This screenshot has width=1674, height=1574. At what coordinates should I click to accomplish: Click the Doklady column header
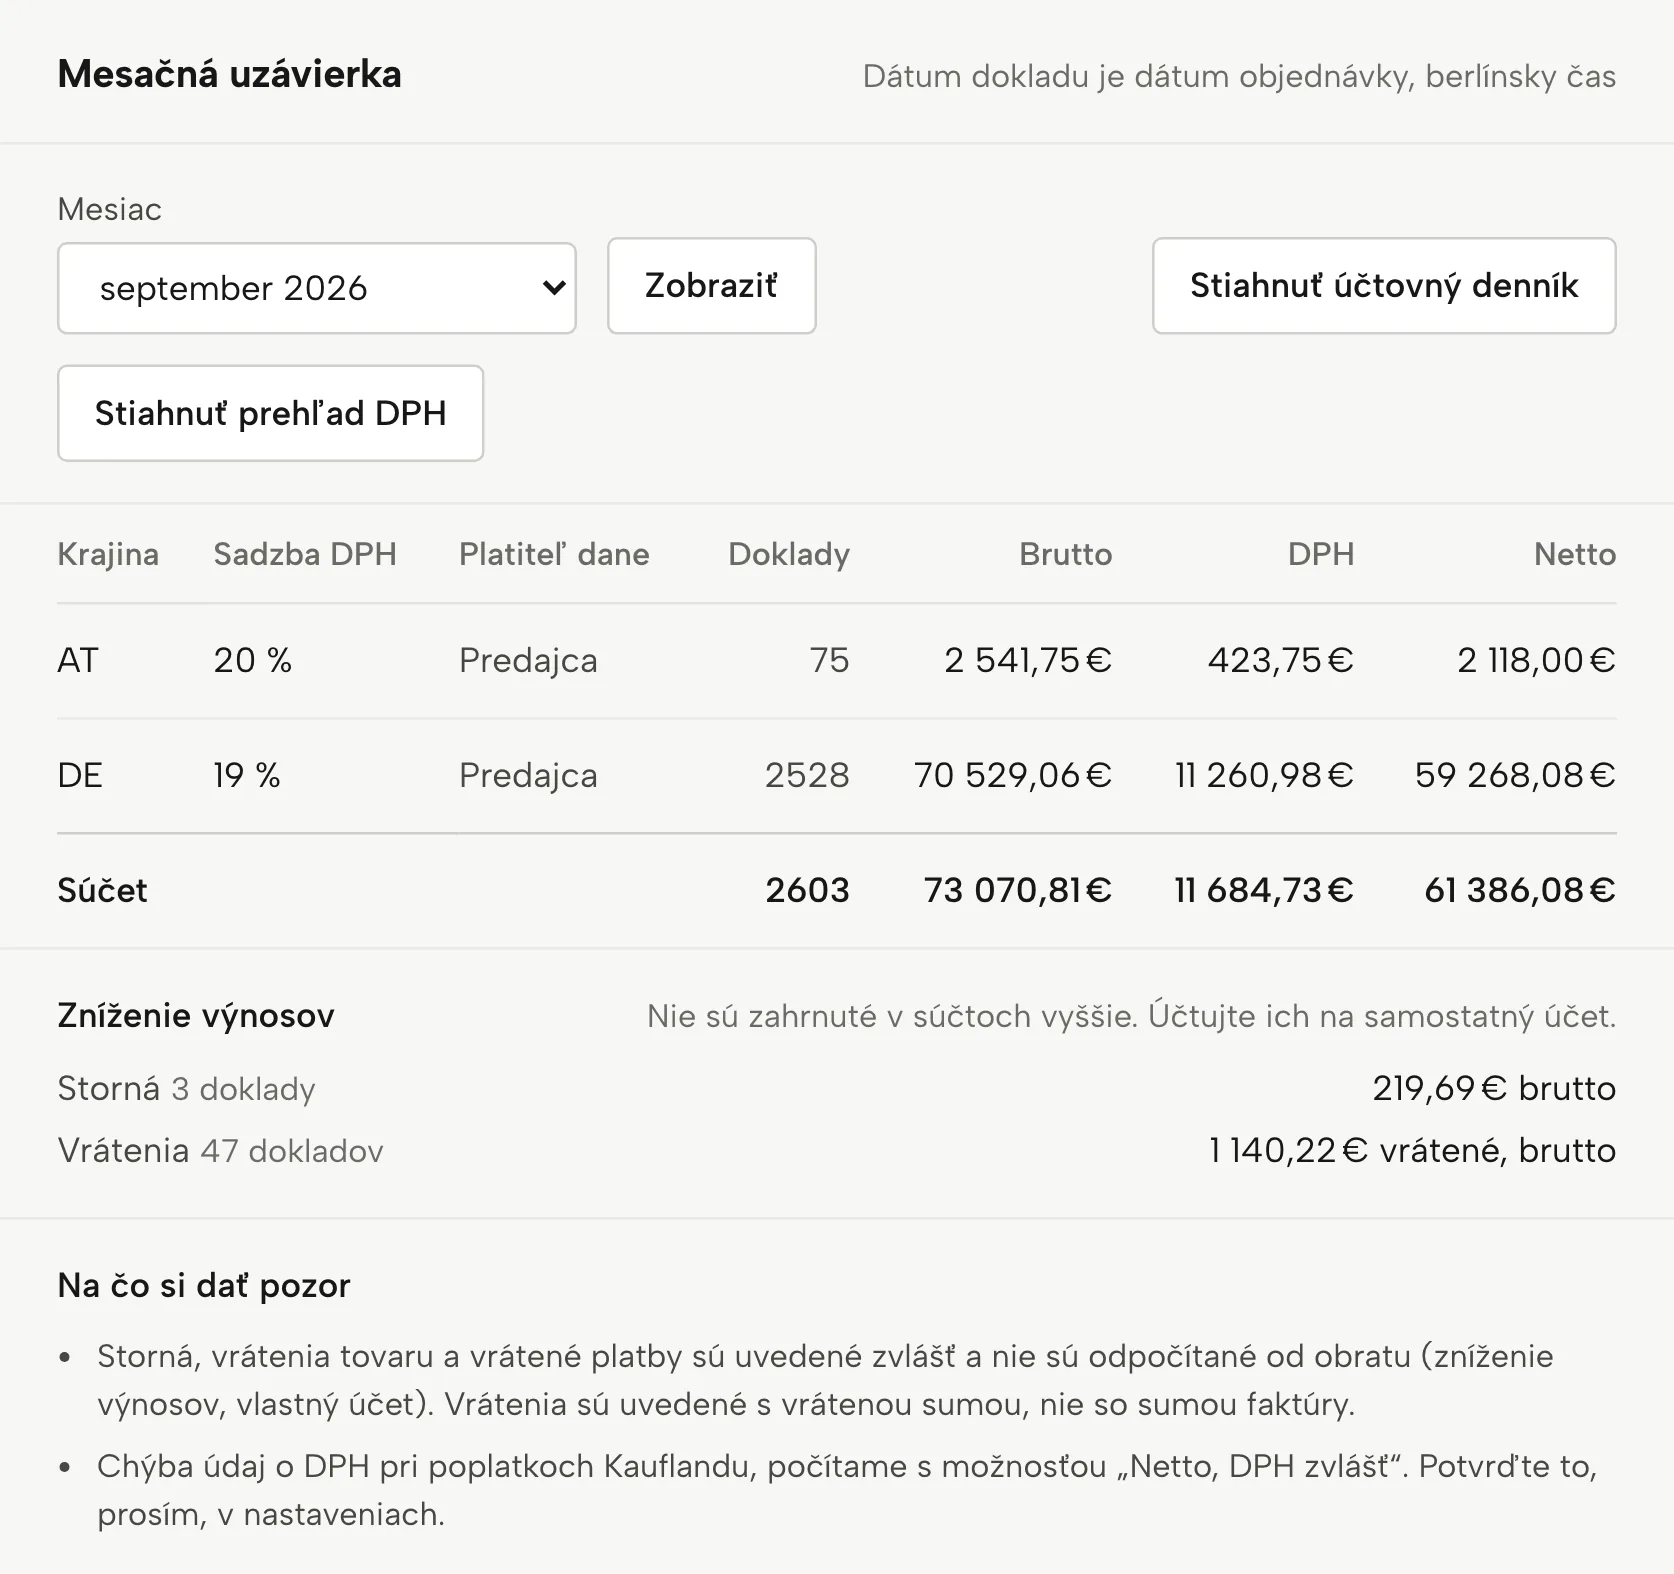click(789, 555)
